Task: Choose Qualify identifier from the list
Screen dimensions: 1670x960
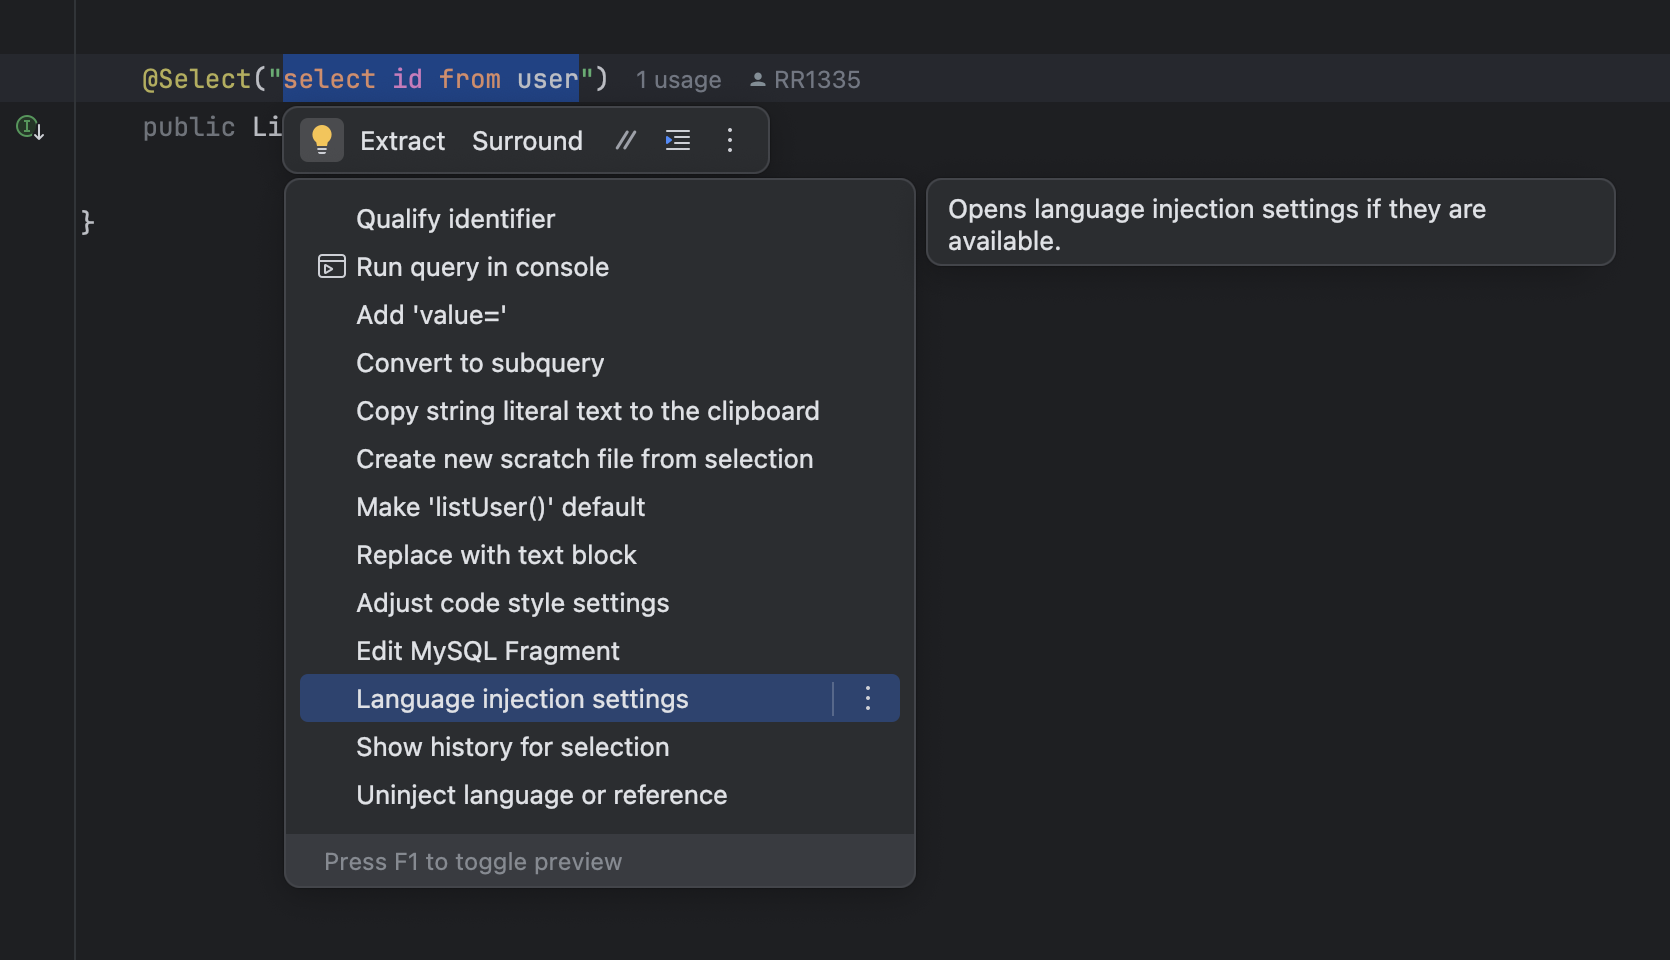Action: pyautogui.click(x=455, y=219)
